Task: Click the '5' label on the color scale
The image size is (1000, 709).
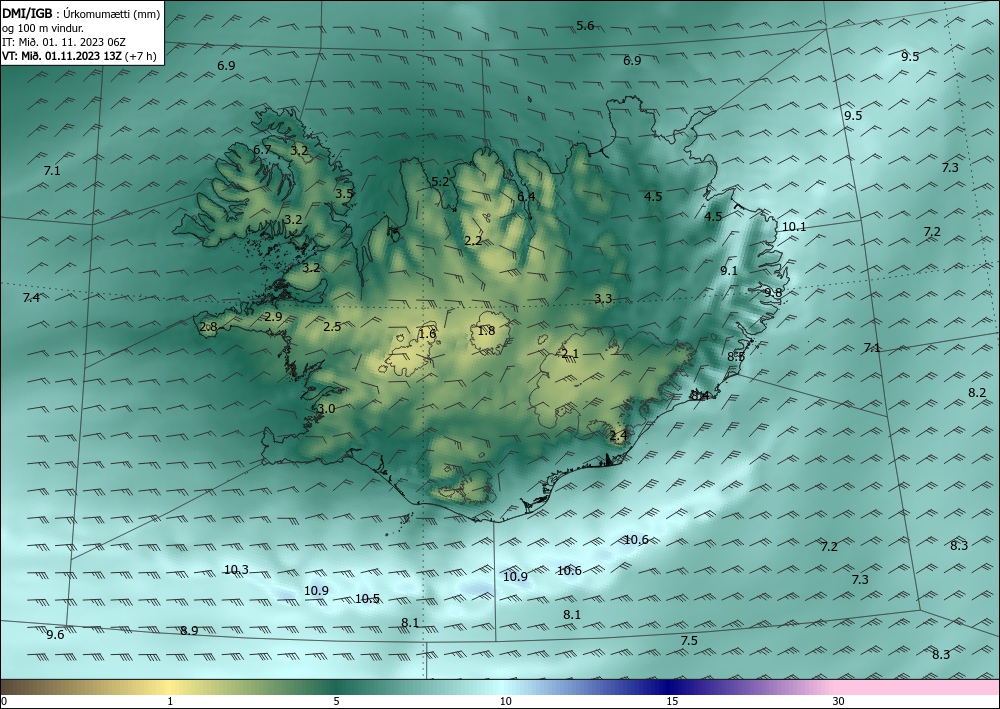Action: [x=336, y=702]
